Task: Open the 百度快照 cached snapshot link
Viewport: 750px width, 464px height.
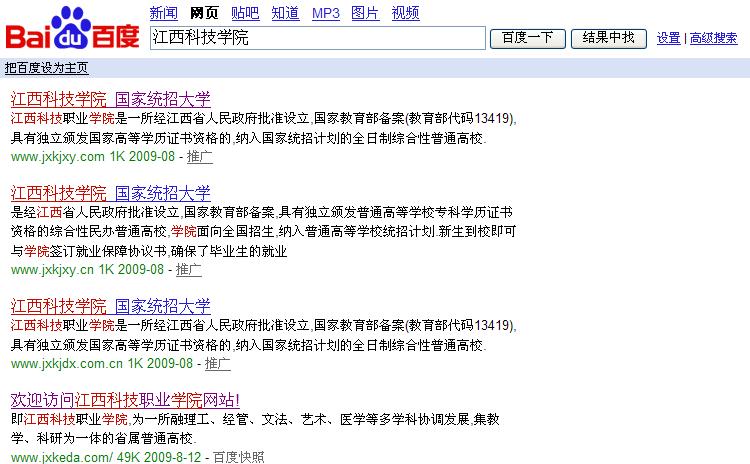Action: tap(239, 457)
